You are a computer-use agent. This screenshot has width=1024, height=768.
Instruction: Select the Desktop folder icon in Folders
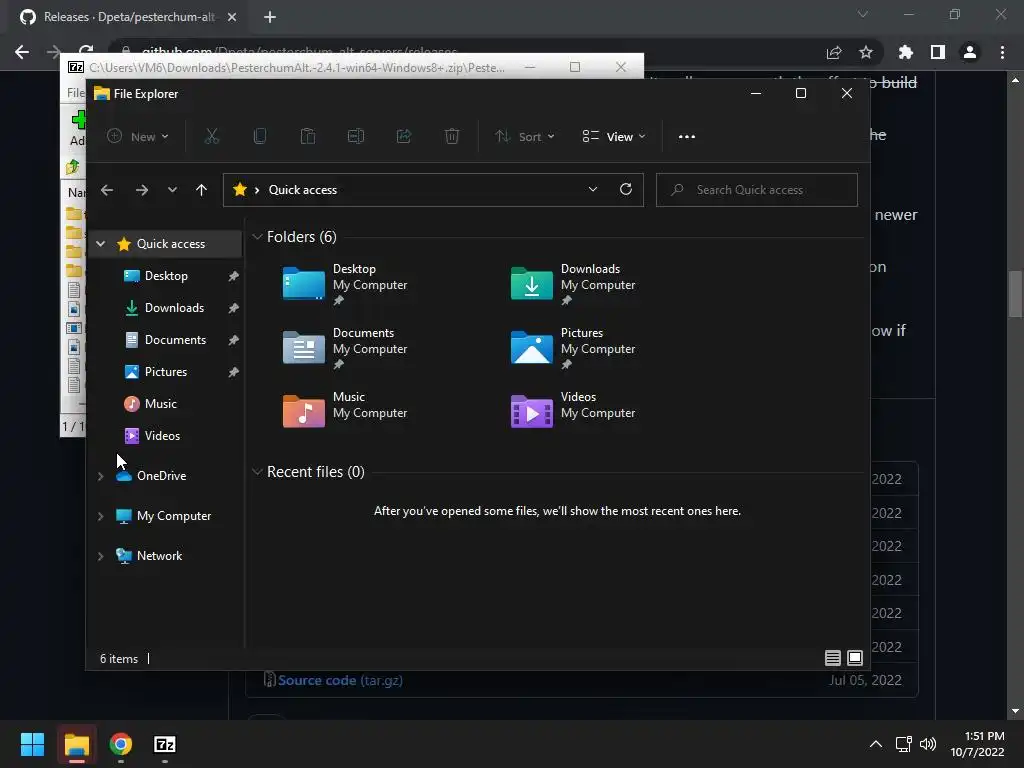pyautogui.click(x=304, y=283)
